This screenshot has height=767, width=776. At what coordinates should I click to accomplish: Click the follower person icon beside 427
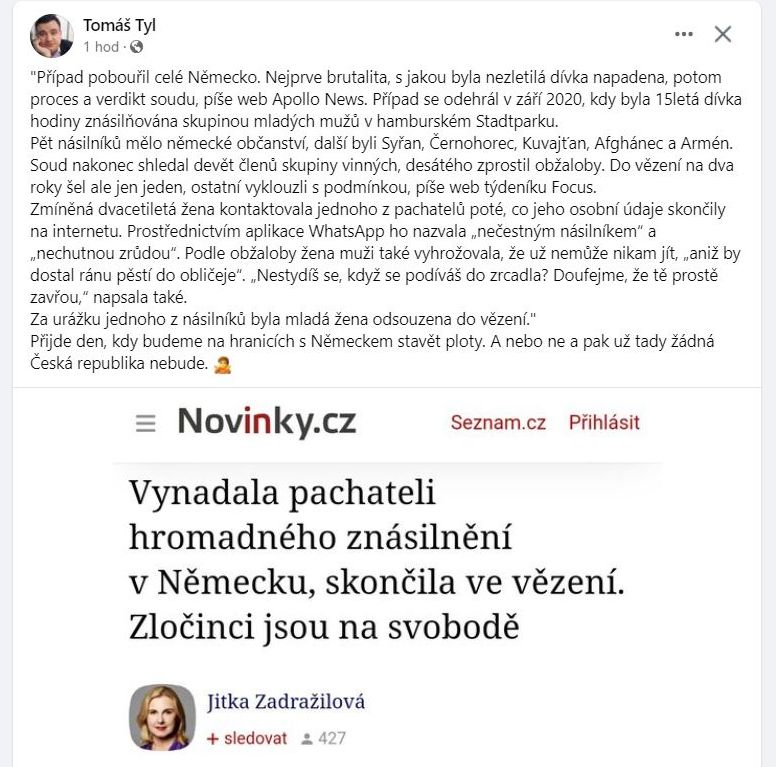click(x=307, y=739)
